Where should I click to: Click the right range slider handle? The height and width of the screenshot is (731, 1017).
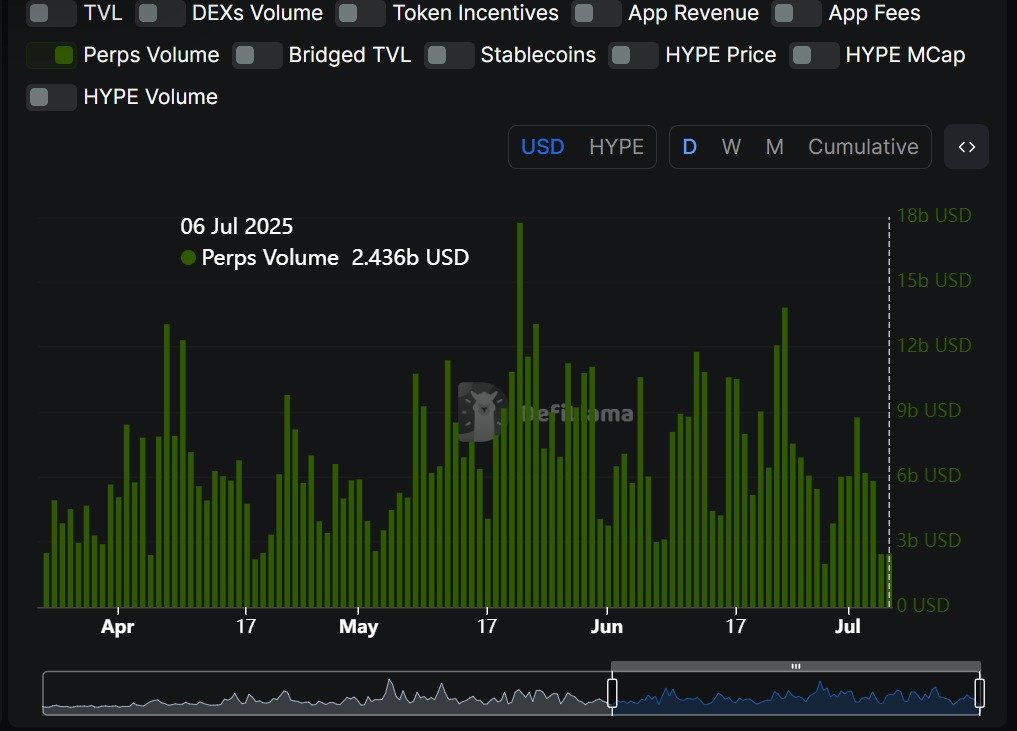click(979, 693)
